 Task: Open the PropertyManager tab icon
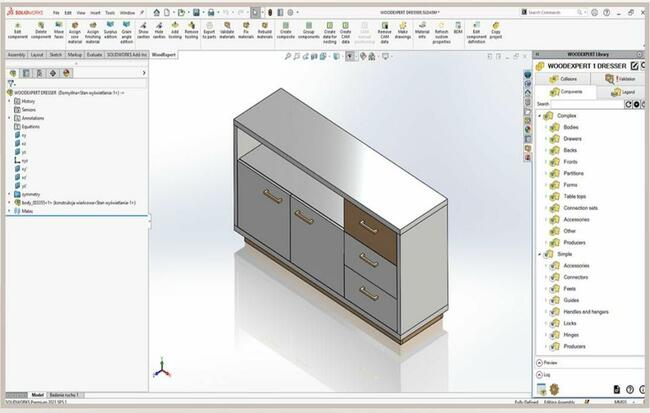coord(26,73)
